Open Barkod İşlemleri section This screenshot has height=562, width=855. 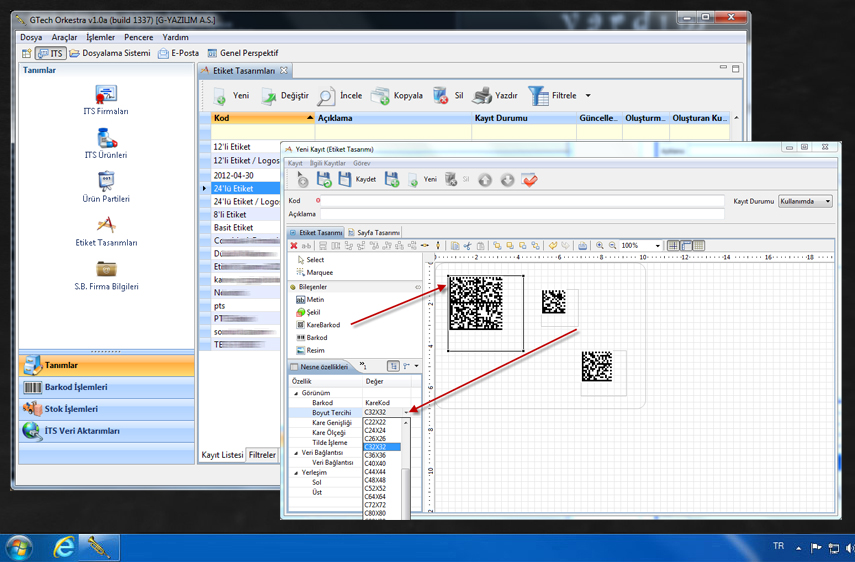point(107,387)
